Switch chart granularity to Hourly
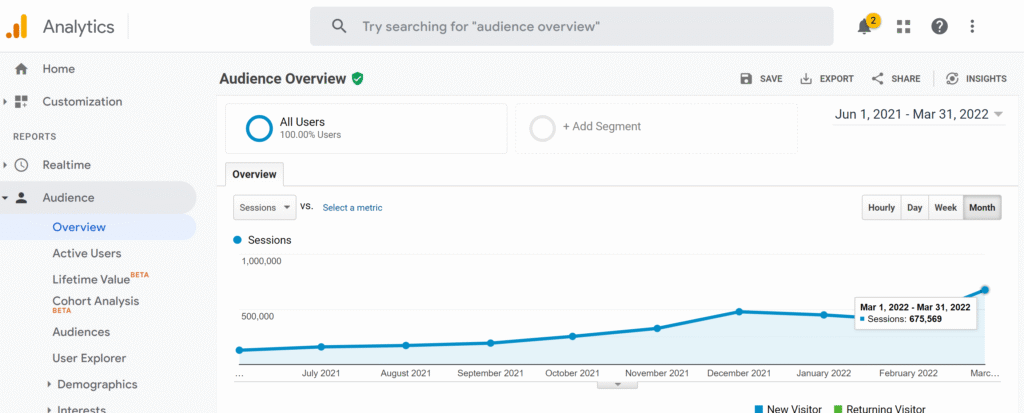The height and width of the screenshot is (413, 1024). (x=881, y=208)
